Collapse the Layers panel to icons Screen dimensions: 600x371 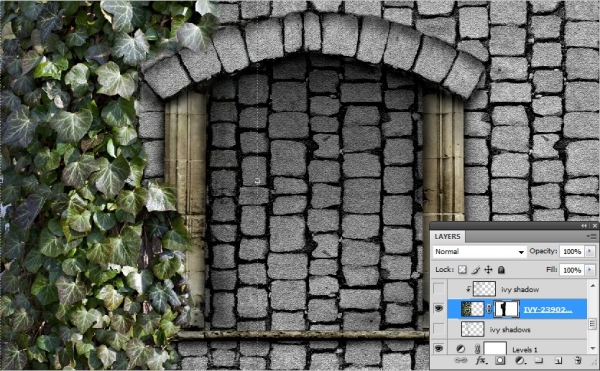tap(584, 226)
